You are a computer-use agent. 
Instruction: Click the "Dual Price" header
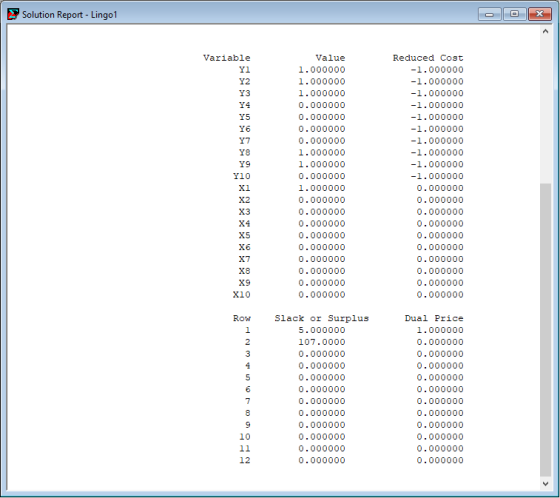(434, 318)
